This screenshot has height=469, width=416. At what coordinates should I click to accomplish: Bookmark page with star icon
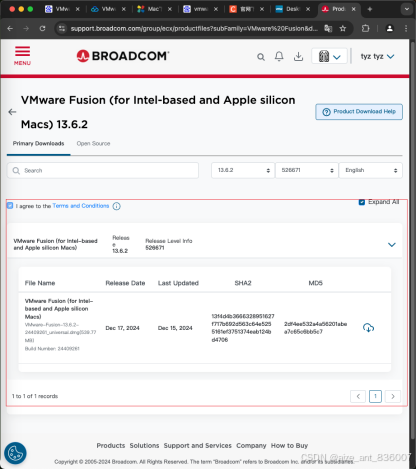coord(343,29)
